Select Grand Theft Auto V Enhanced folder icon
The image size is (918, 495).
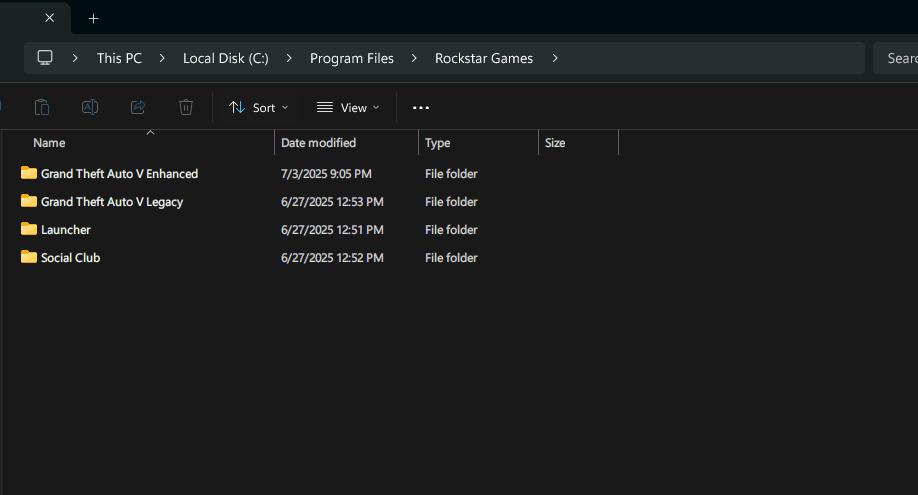tap(28, 174)
